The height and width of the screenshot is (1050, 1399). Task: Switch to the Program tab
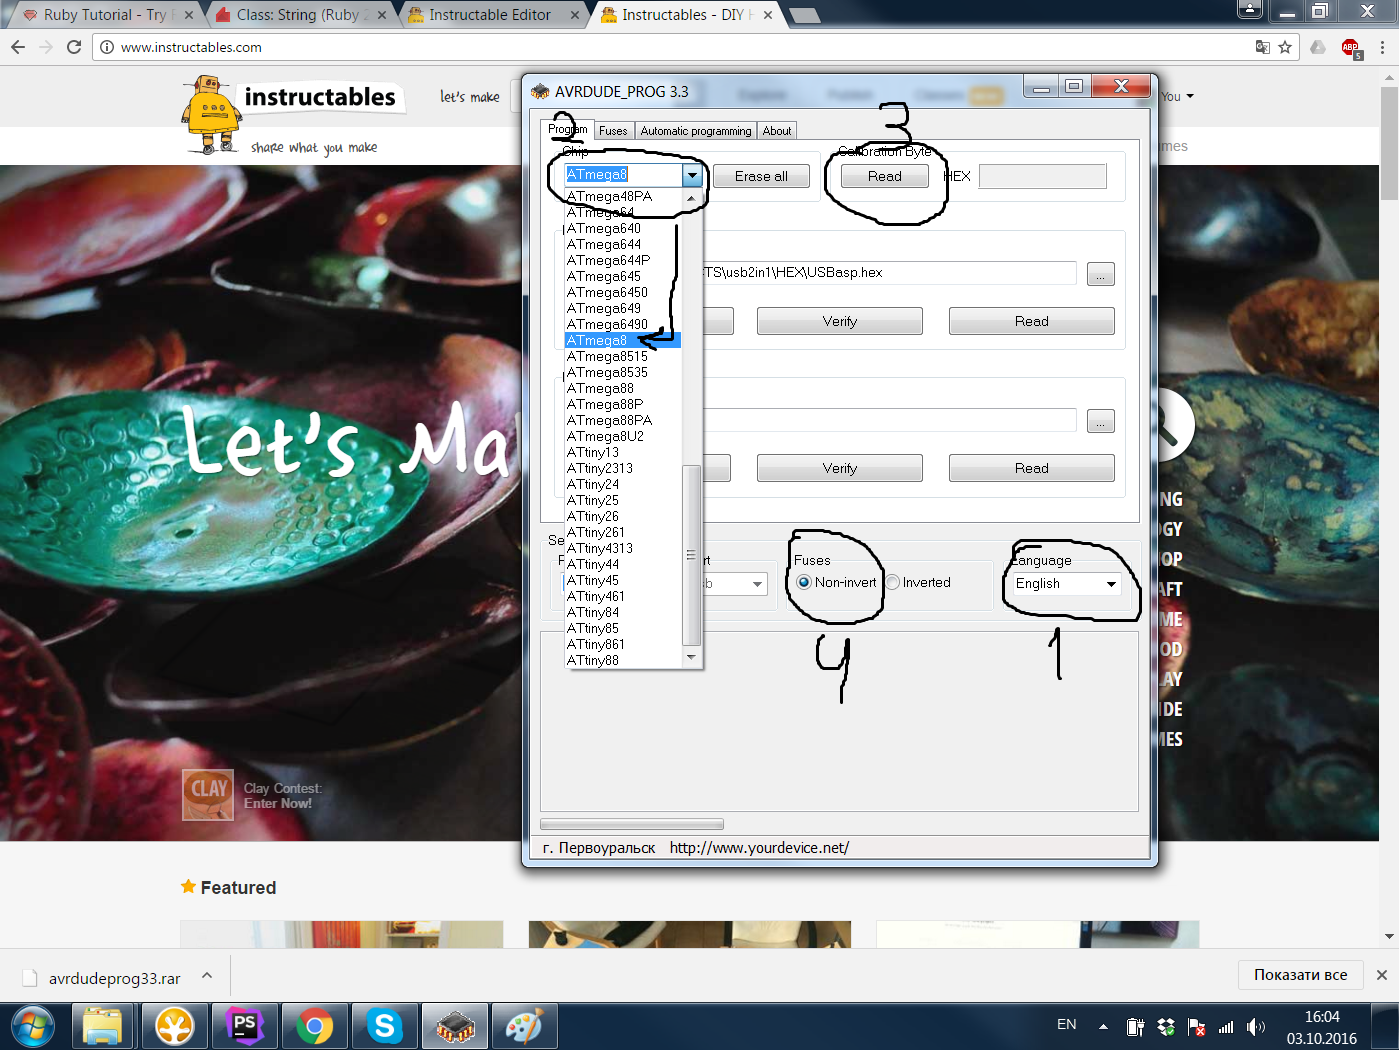[x=568, y=129]
